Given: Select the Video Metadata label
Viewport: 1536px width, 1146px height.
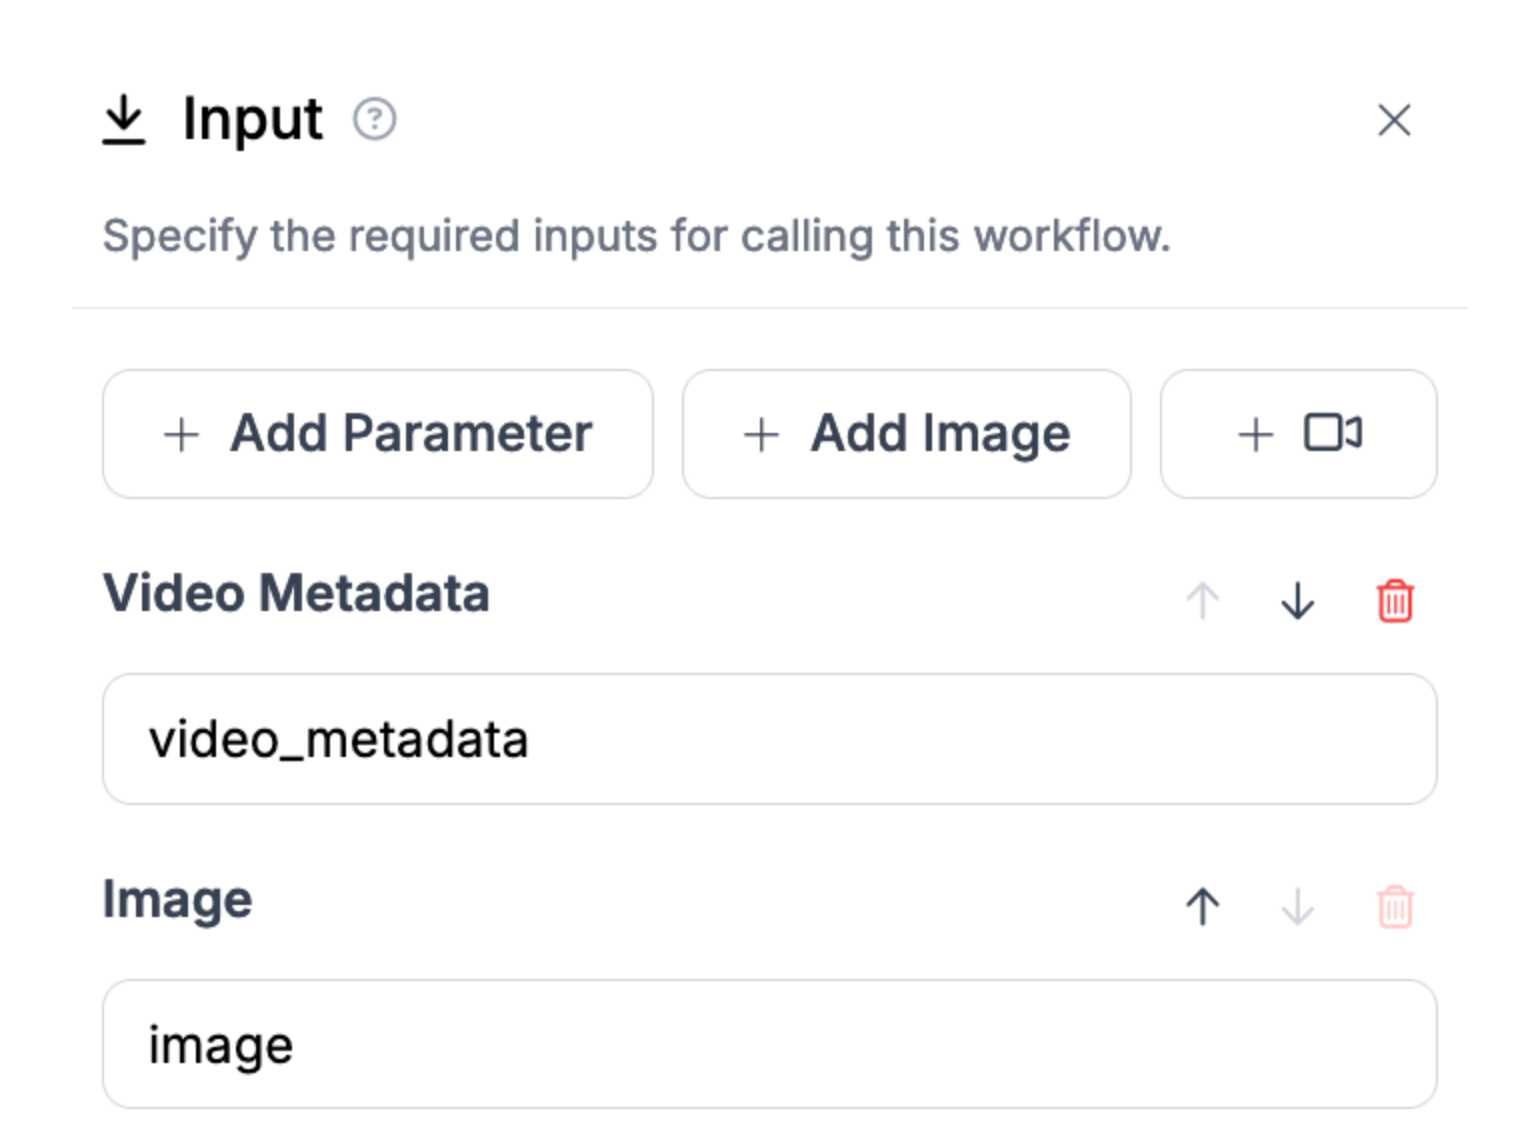Looking at the screenshot, I should pos(296,593).
